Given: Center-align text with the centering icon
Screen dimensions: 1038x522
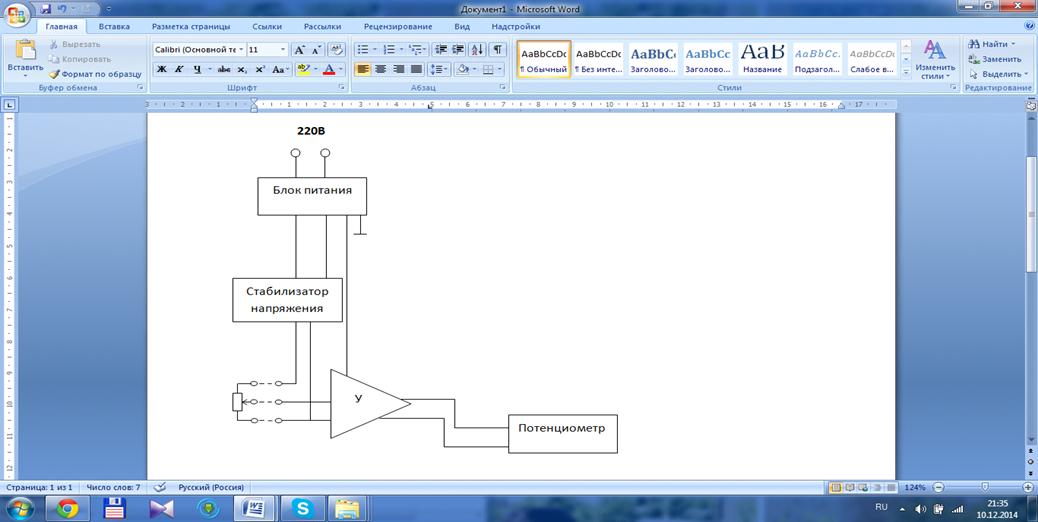Looking at the screenshot, I should point(381,69).
